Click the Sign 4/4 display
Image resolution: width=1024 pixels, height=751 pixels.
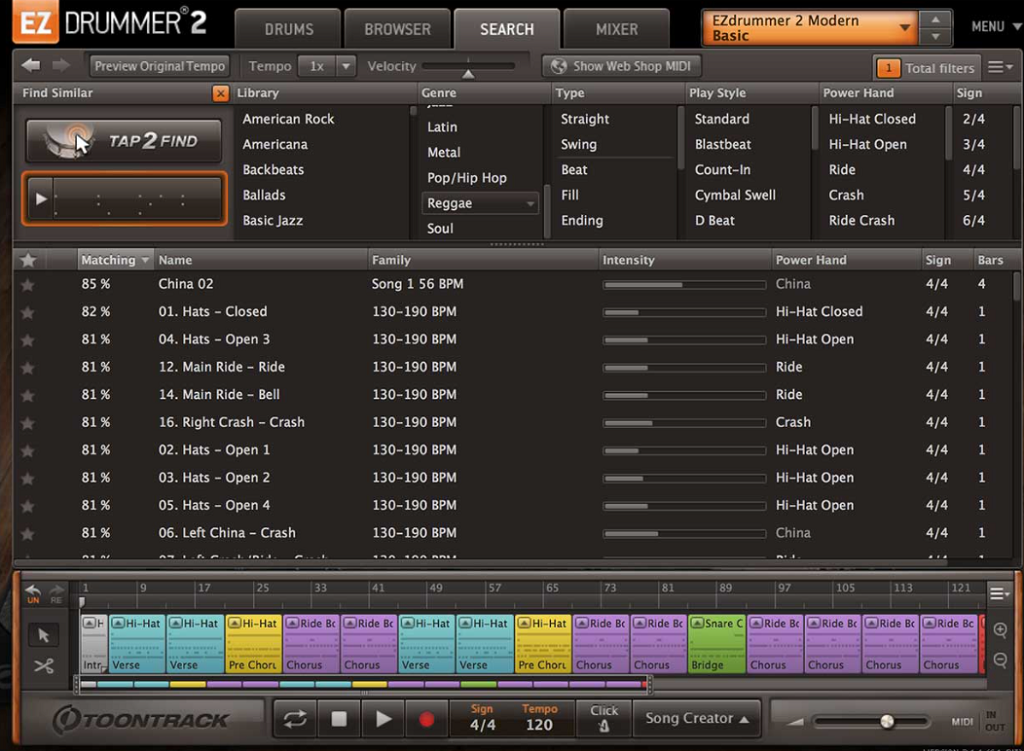click(483, 718)
